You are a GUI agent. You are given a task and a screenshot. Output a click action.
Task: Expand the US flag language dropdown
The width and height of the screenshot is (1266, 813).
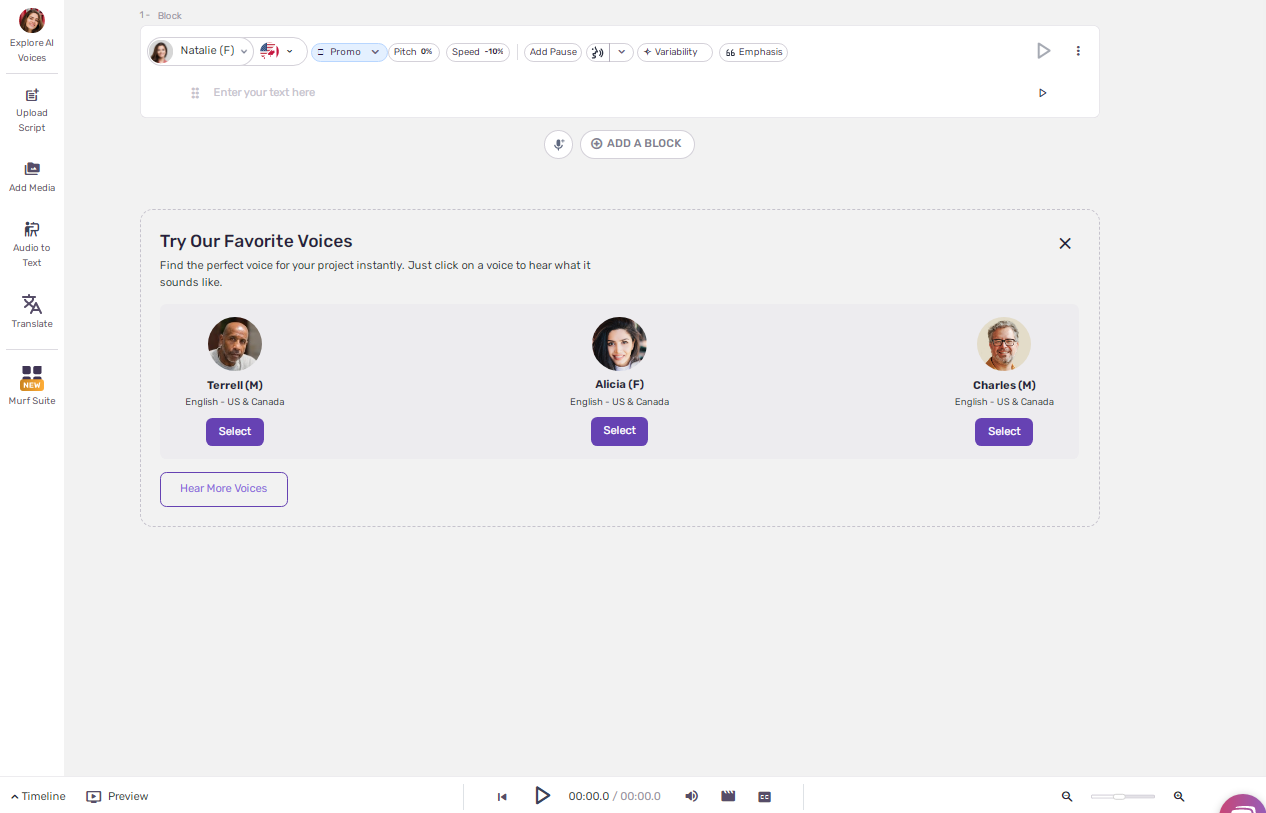(279, 51)
